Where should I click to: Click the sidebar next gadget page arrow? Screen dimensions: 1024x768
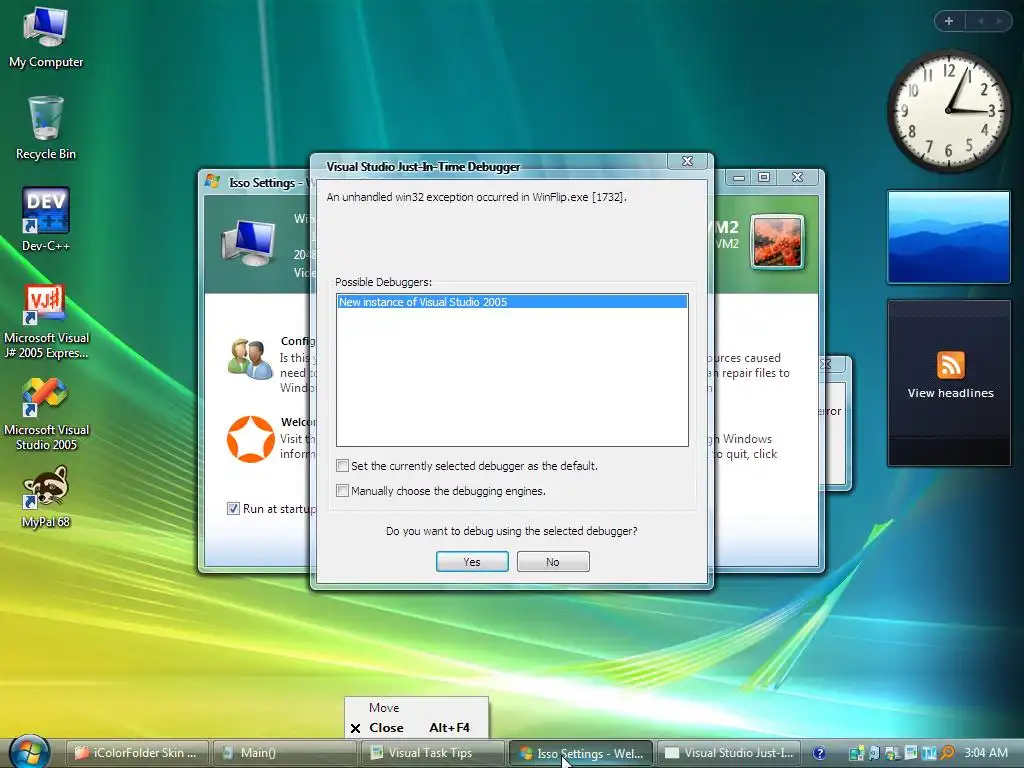tap(999, 21)
